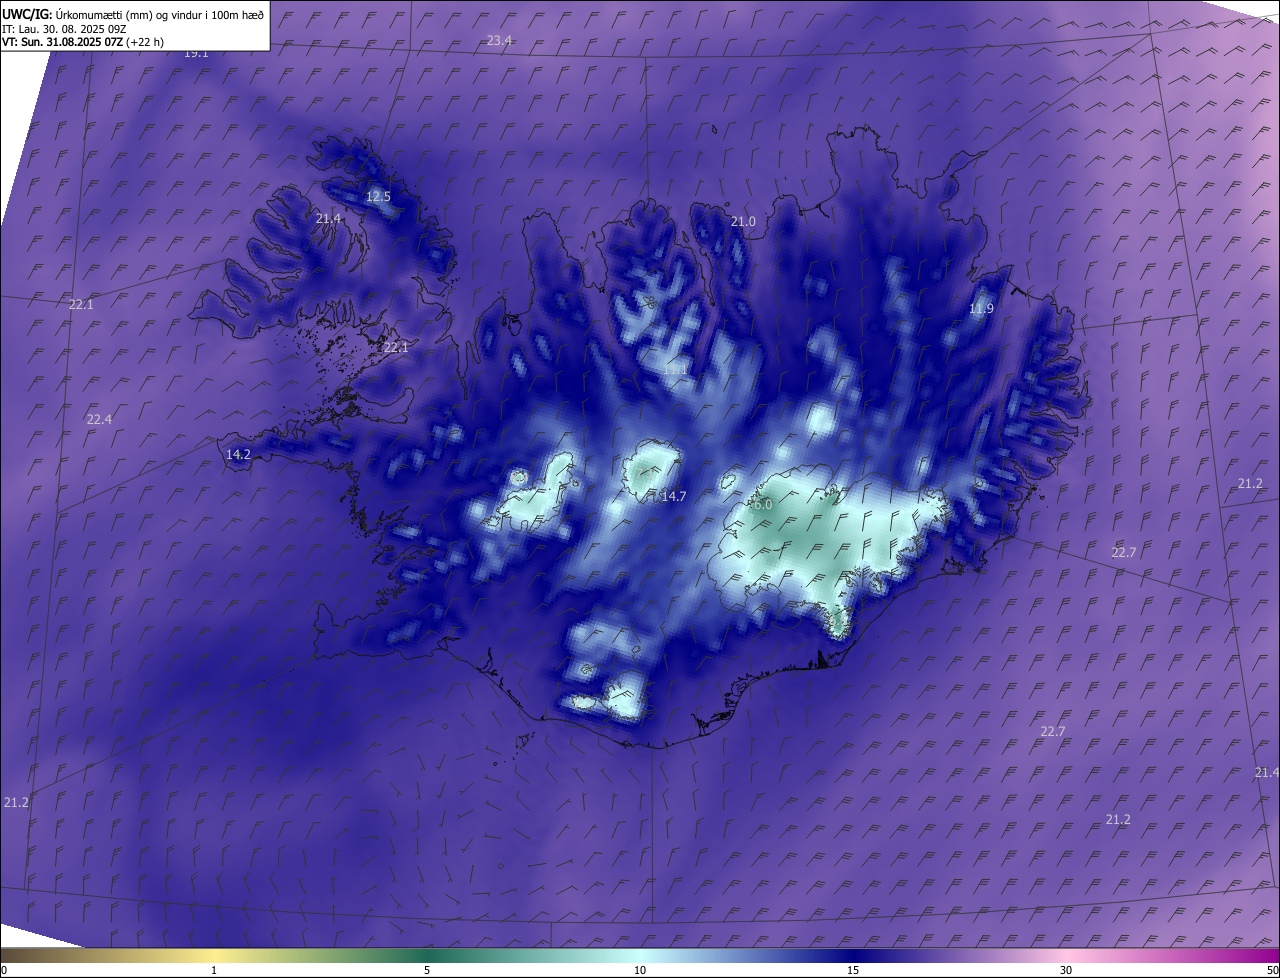Click the 19.1 value label
The image size is (1280, 978).
[196, 54]
